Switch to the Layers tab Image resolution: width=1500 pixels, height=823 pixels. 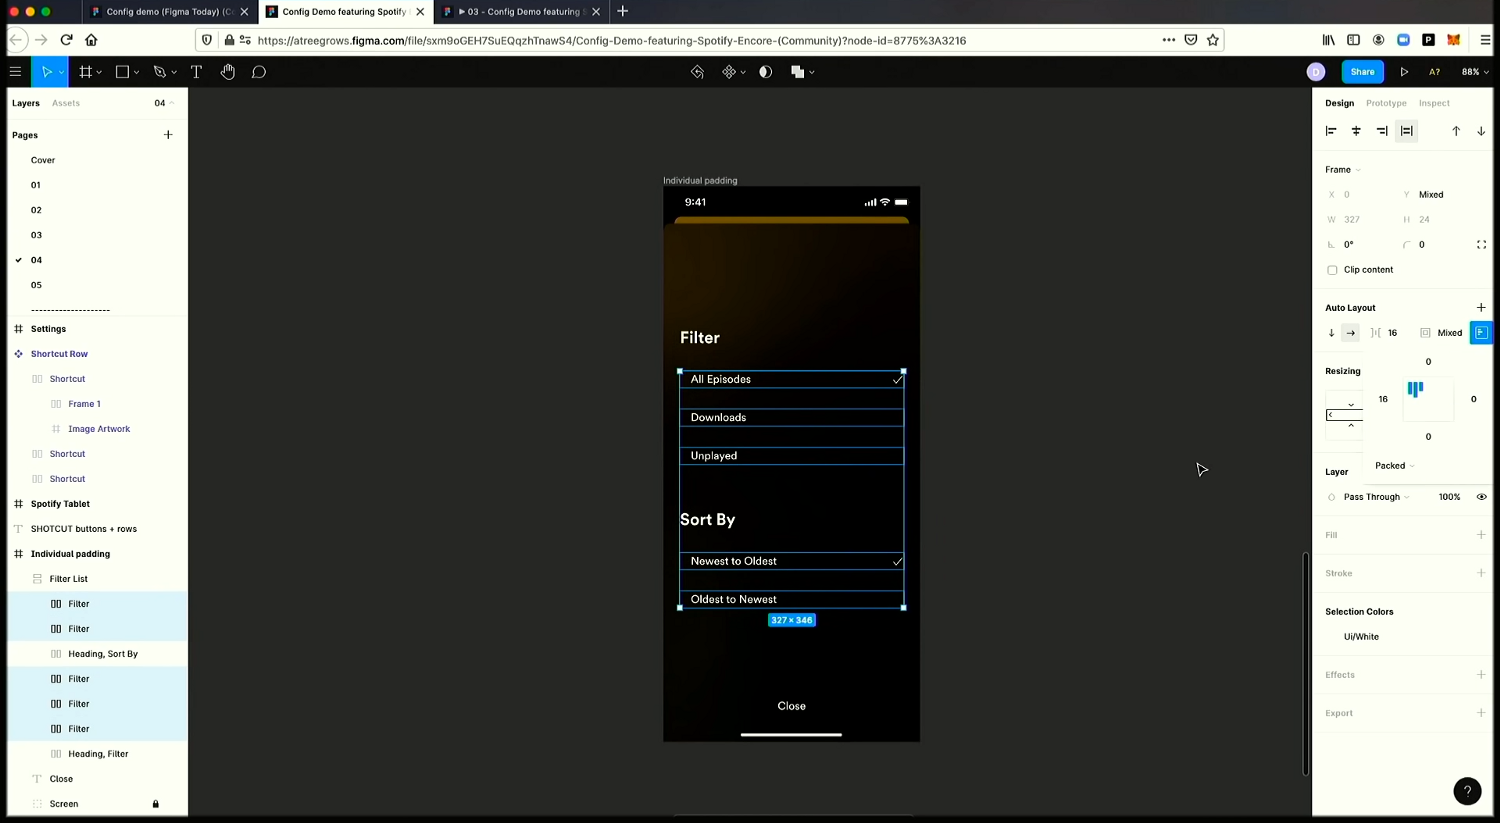click(x=26, y=103)
